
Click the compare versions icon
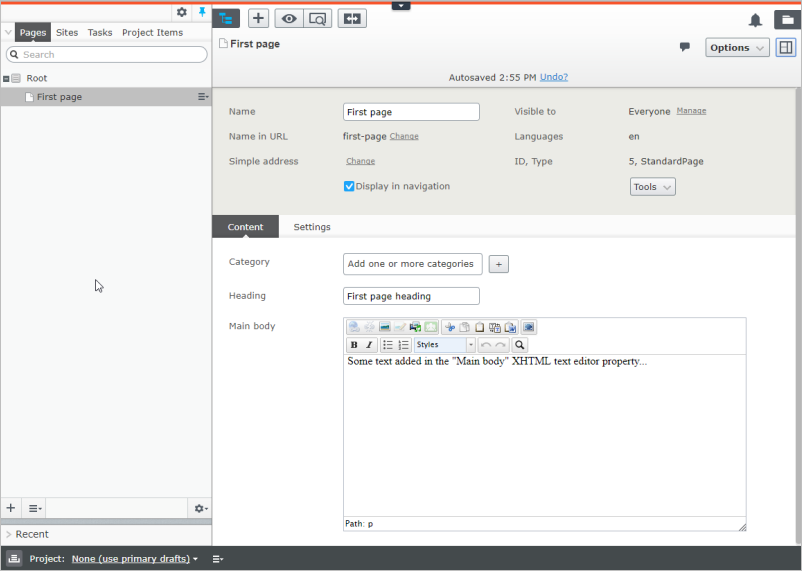pyautogui.click(x=352, y=19)
